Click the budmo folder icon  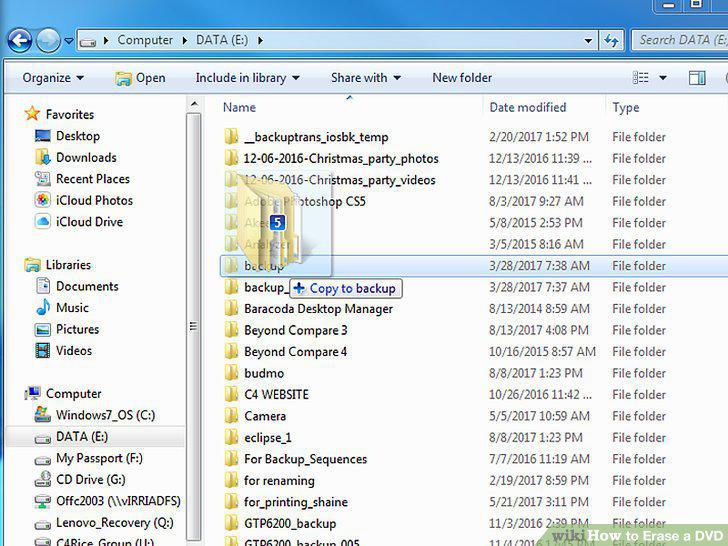pos(231,373)
